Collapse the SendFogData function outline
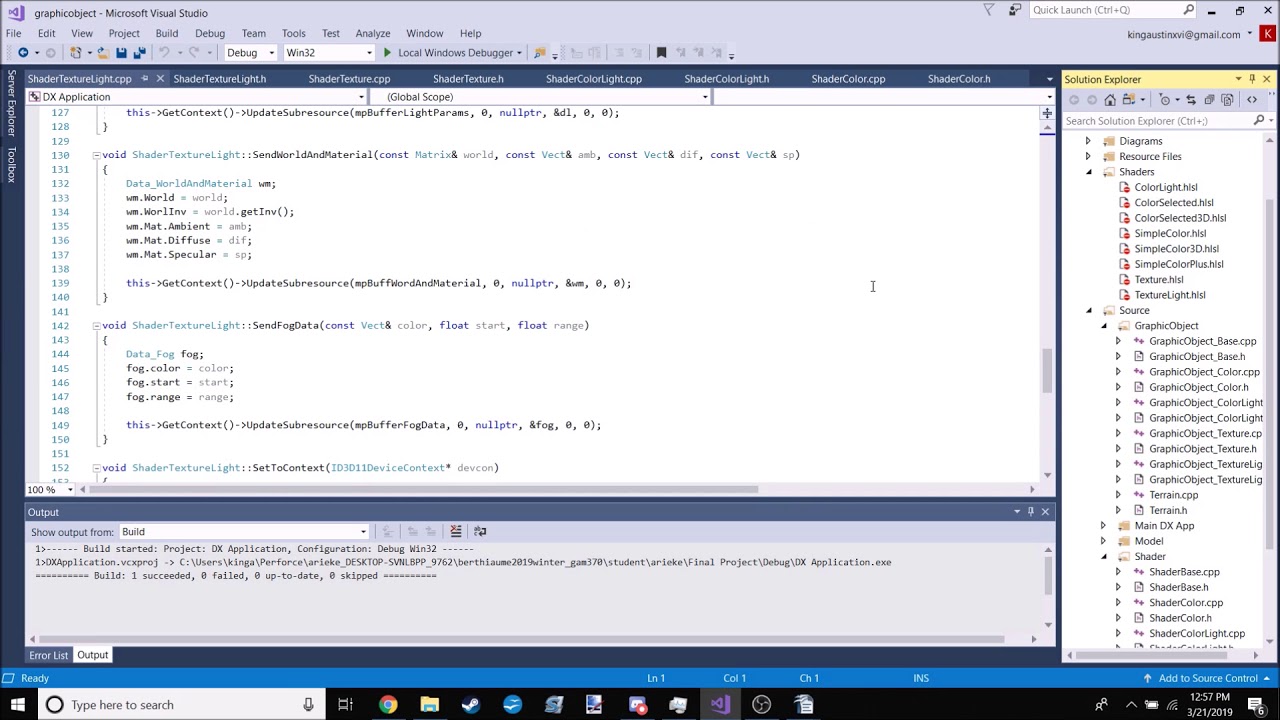The width and height of the screenshot is (1280, 720). point(95,326)
